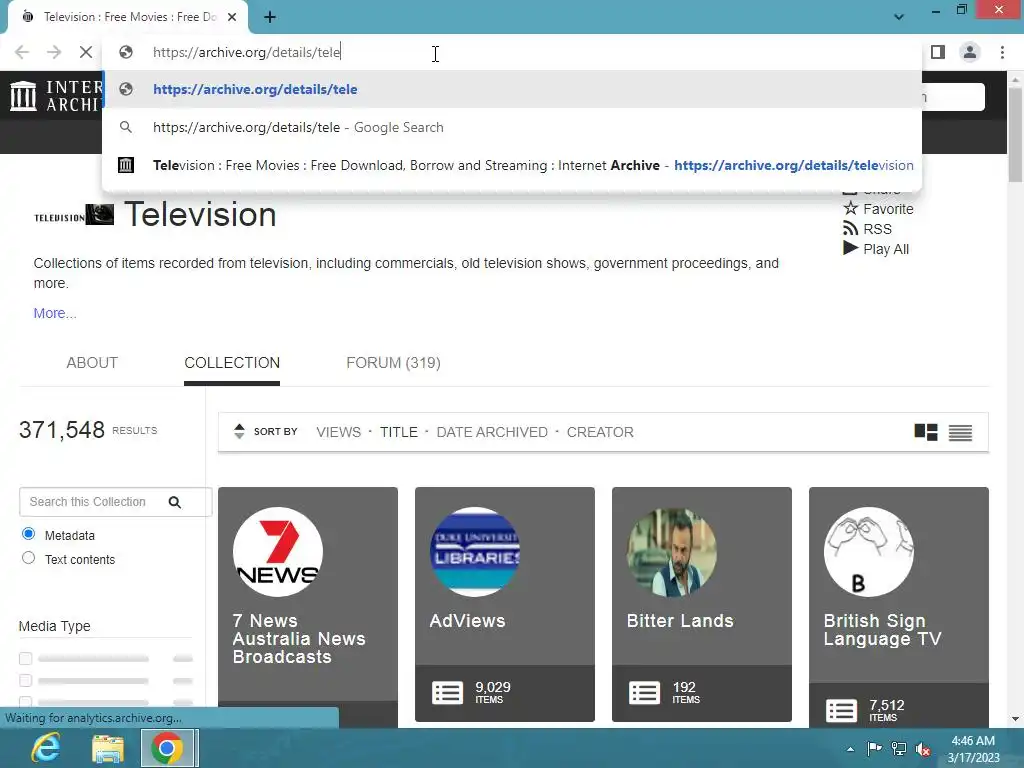Open the Chrome three-dot menu

pyautogui.click(x=1002, y=52)
